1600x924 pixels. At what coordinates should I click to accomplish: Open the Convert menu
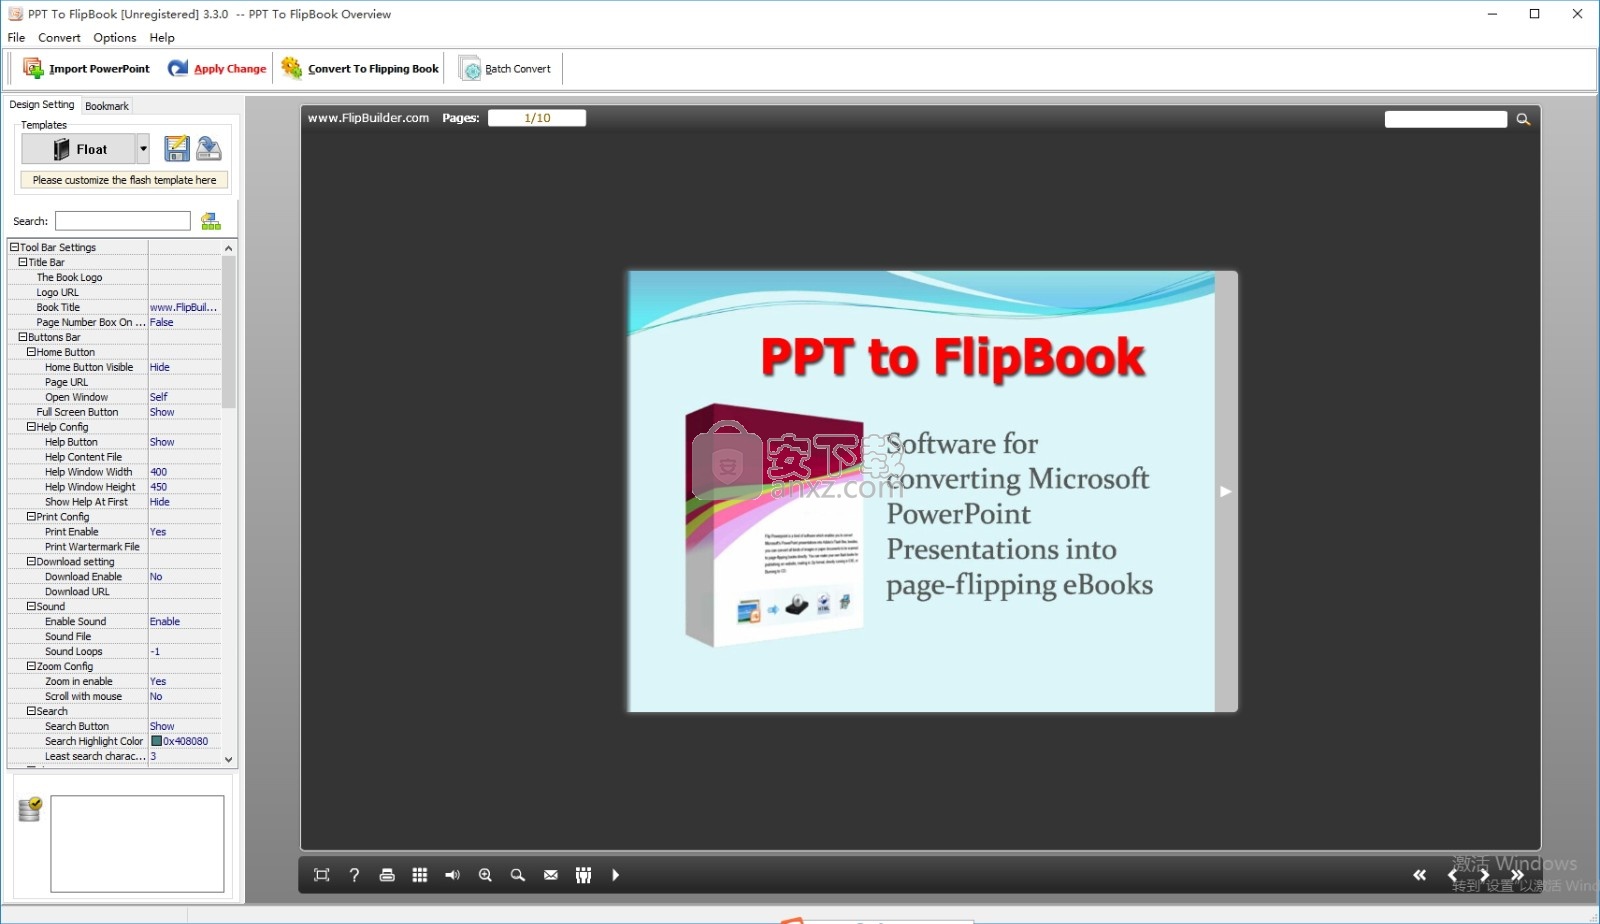59,37
